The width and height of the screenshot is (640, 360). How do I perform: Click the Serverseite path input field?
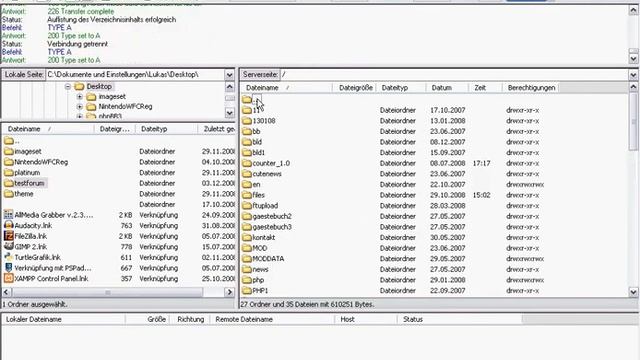(x=454, y=75)
